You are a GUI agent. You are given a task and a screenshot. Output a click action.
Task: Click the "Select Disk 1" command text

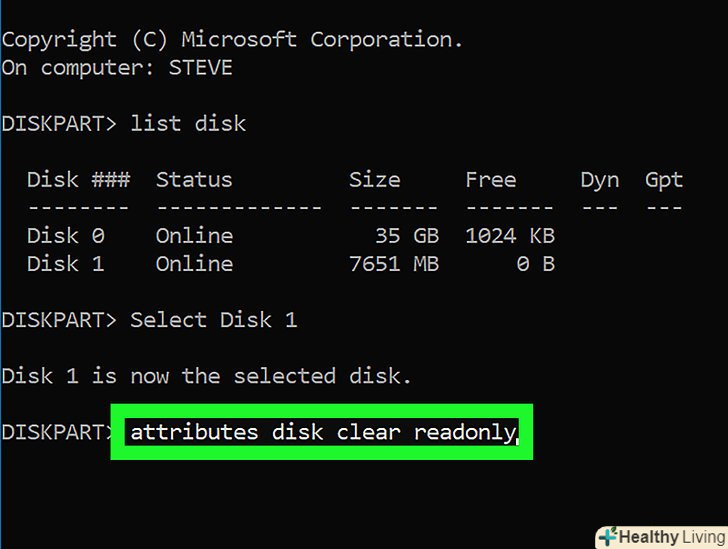213,320
